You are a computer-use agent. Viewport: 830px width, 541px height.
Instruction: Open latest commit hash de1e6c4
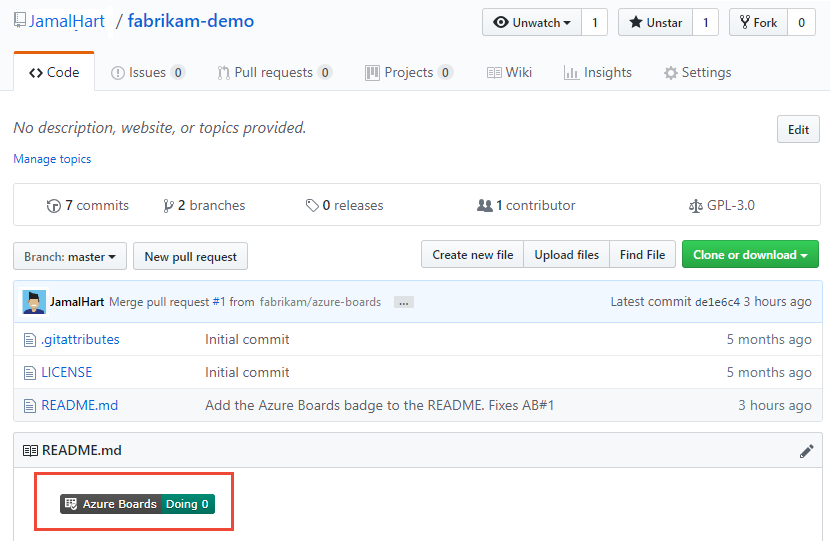click(717, 302)
